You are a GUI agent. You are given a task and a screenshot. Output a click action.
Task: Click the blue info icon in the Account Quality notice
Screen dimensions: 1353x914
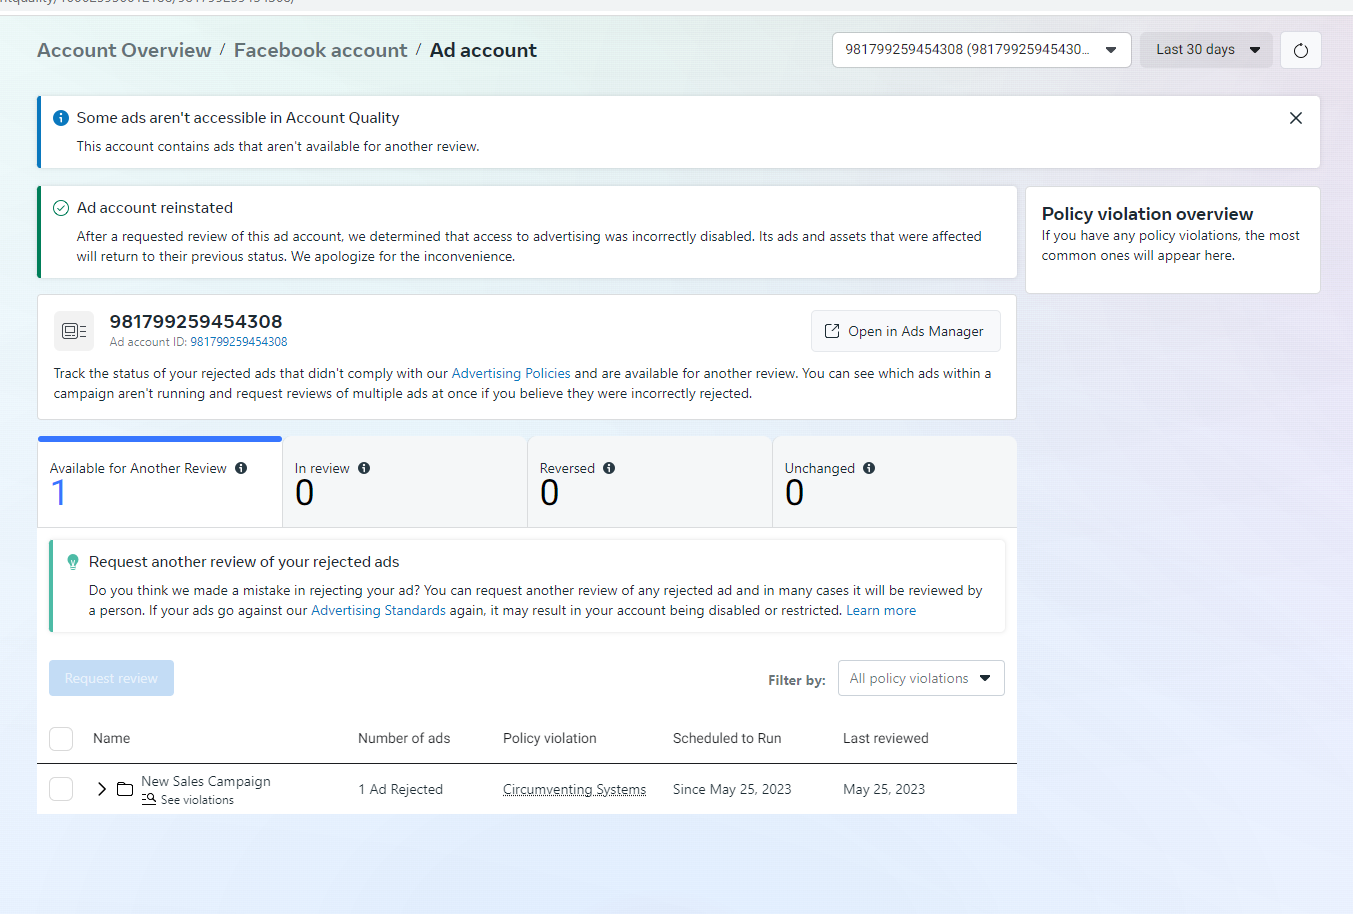point(60,118)
